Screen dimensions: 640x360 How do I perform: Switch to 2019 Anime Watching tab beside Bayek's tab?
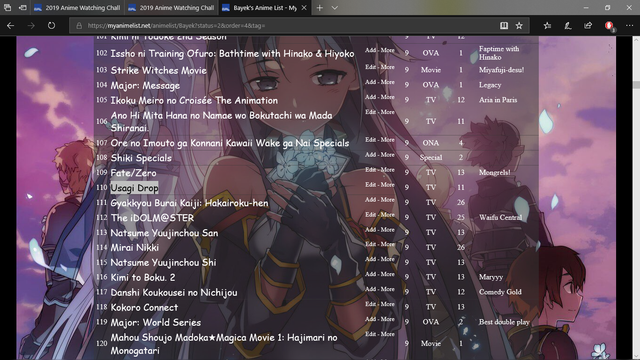[171, 8]
